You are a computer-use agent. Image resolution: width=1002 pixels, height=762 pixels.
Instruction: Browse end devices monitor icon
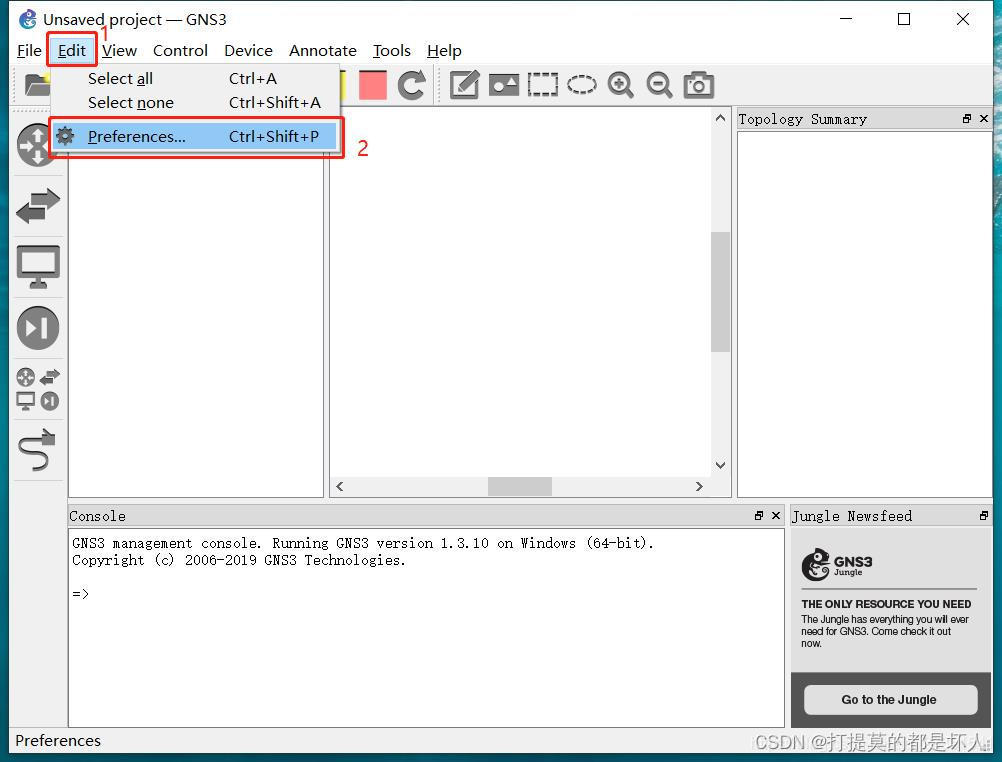[x=38, y=267]
